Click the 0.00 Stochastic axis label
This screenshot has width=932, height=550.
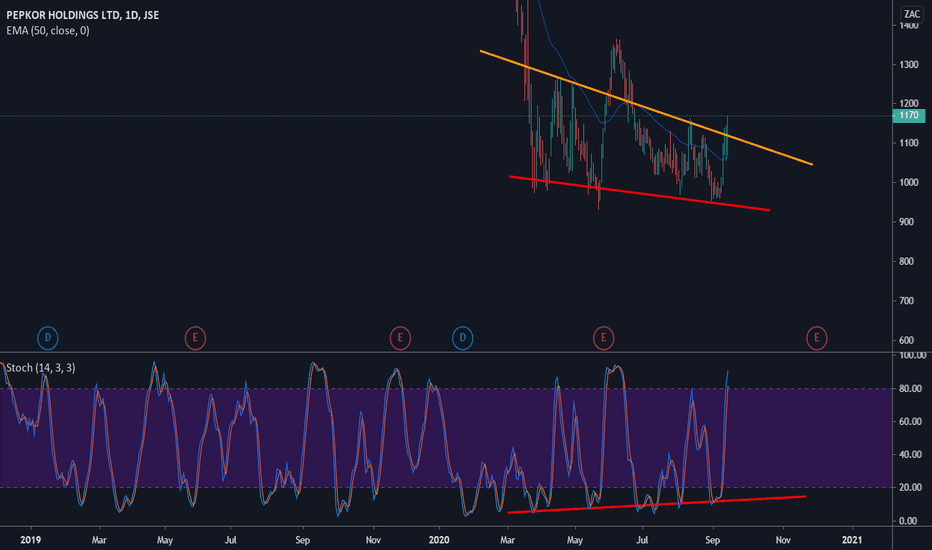(908, 521)
